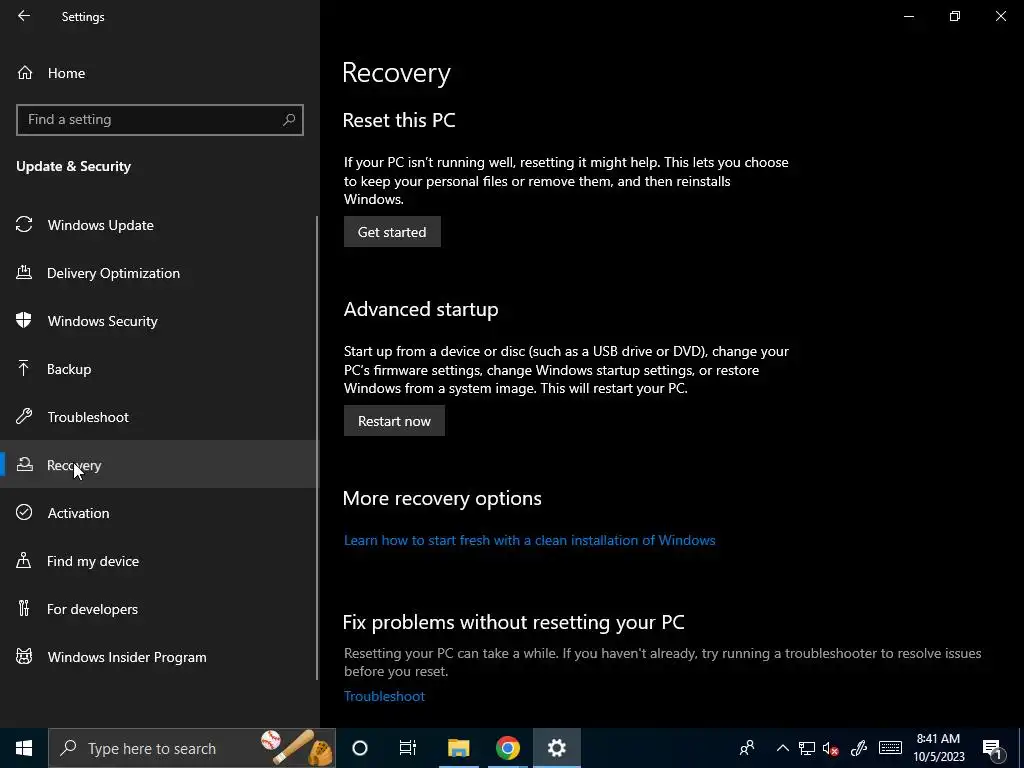Screen dimensions: 1024x768
Task: Click Restart now under Advanced startup
Action: point(394,421)
